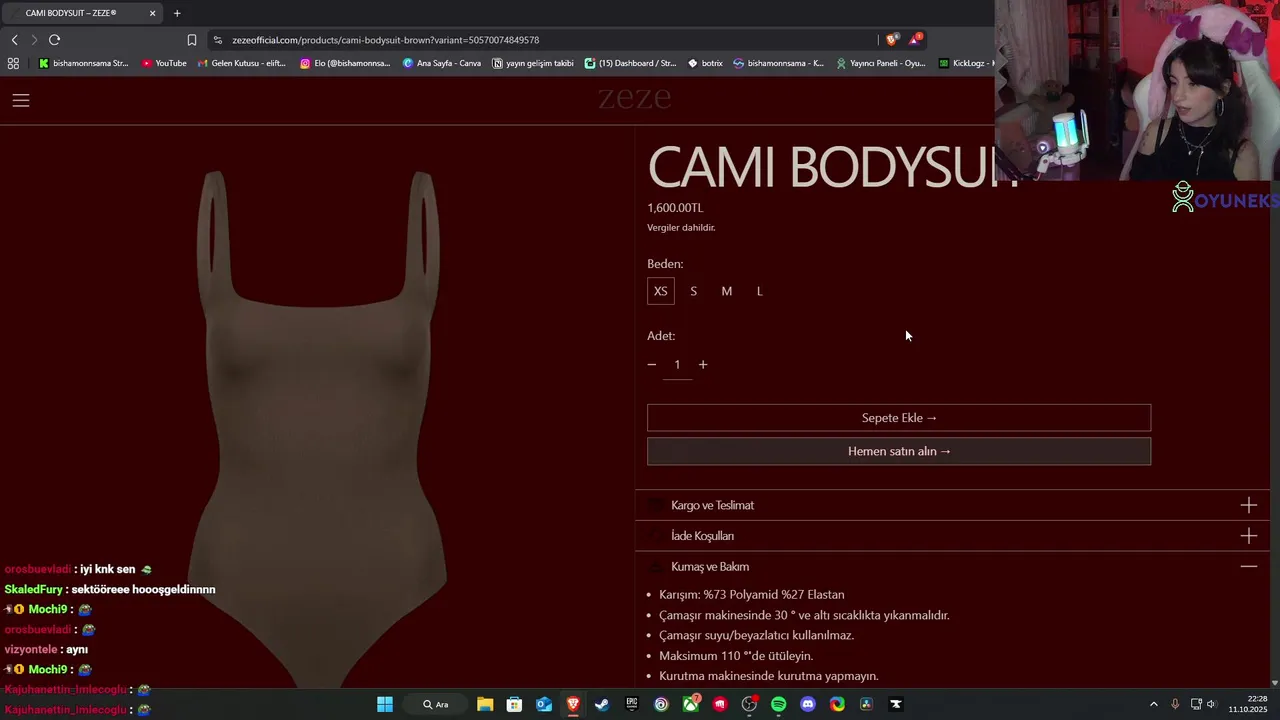Switch to the CAMI BODYSUIT – ZEZE tab
Screen dimensions: 1280x720
[82, 13]
